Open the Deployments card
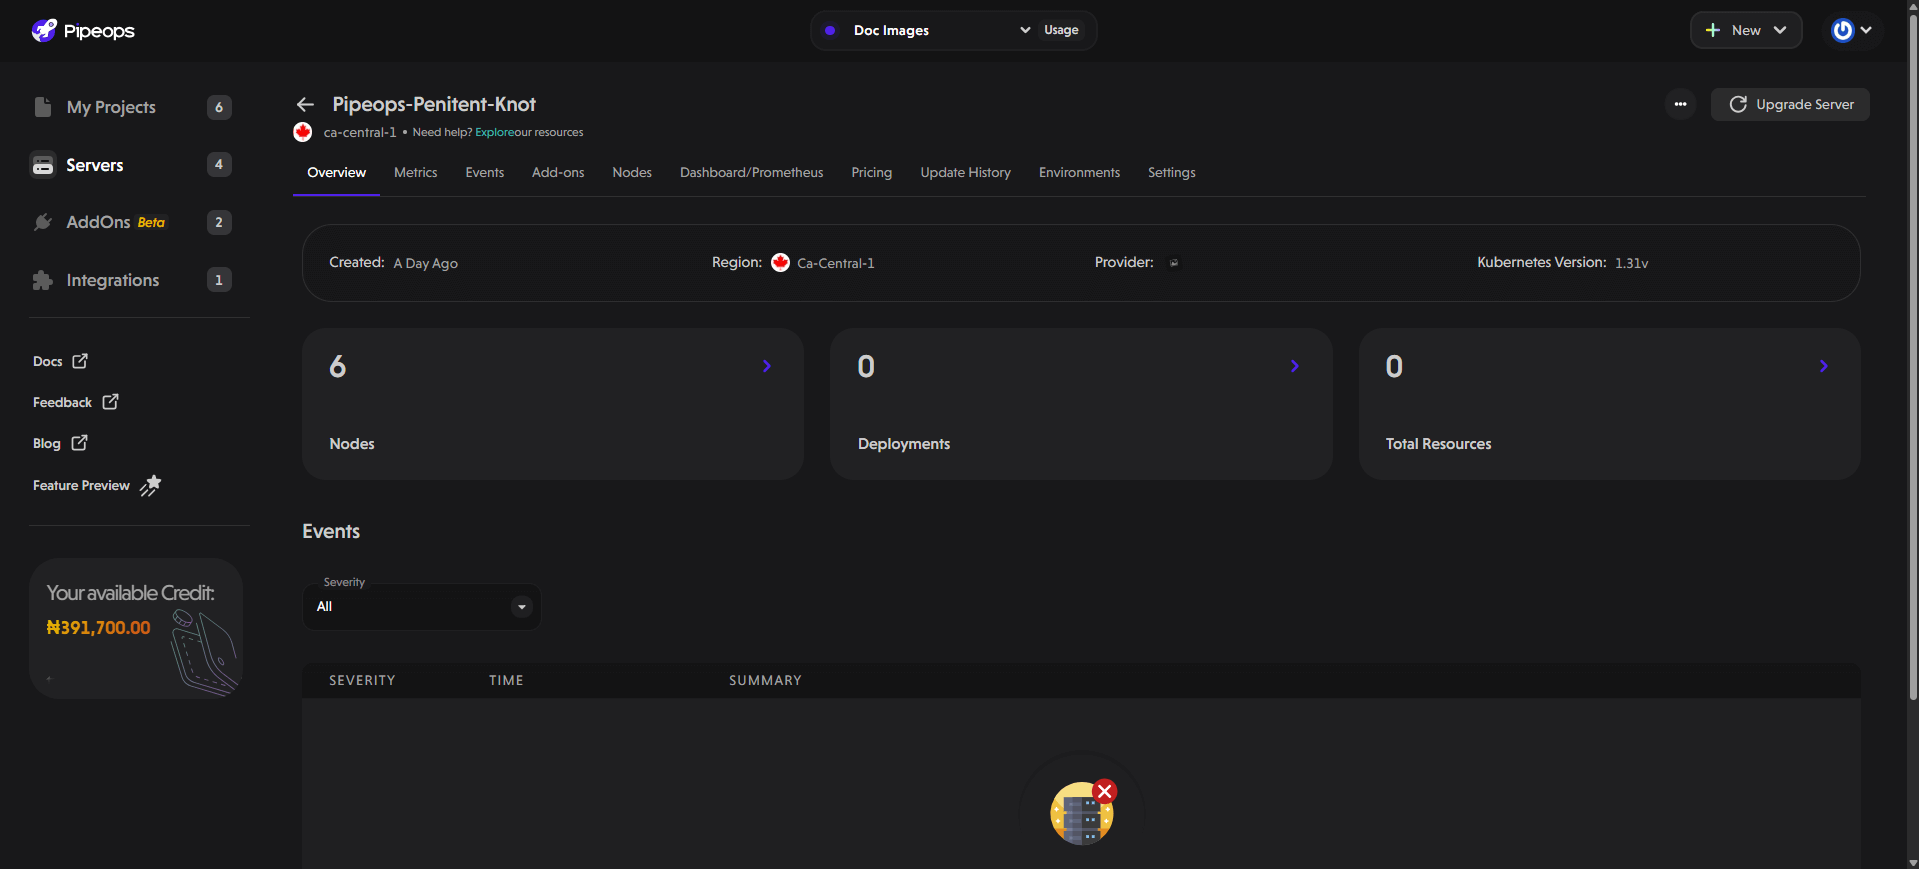This screenshot has height=869, width=1919. 1081,404
